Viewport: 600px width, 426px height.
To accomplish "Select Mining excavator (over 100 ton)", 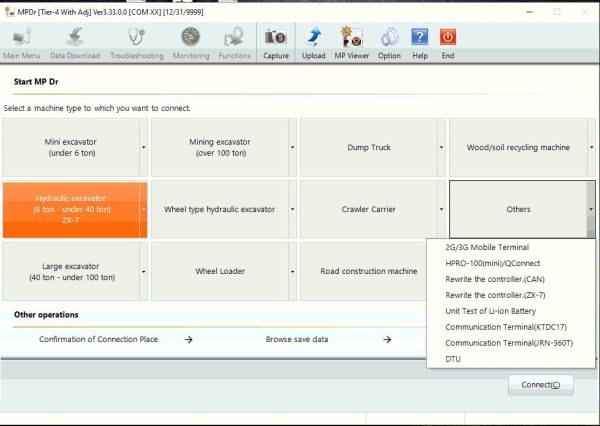I will pyautogui.click(x=220, y=147).
